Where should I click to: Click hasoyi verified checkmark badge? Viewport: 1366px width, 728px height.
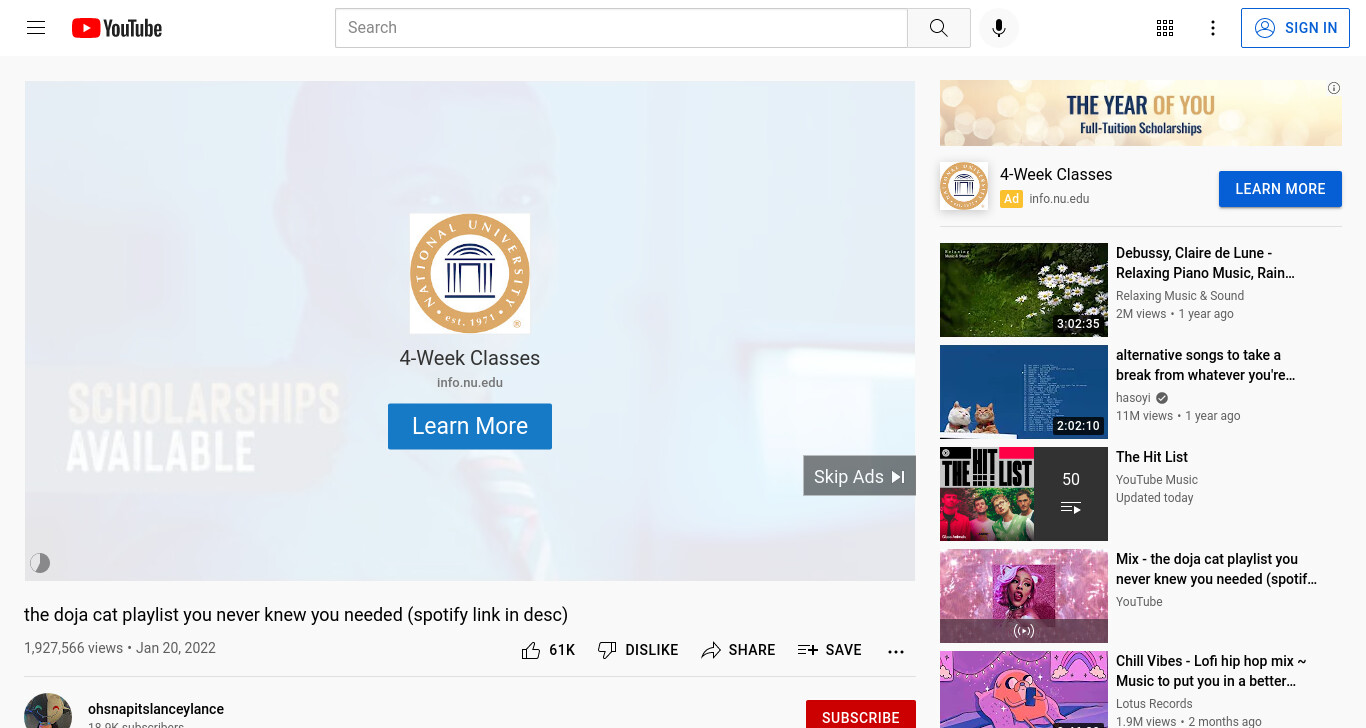tap(1162, 398)
